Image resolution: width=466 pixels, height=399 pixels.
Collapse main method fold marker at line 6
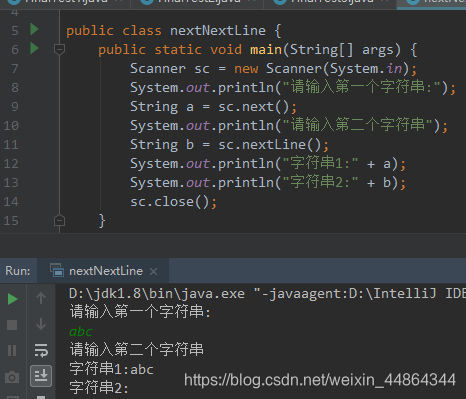[59, 50]
